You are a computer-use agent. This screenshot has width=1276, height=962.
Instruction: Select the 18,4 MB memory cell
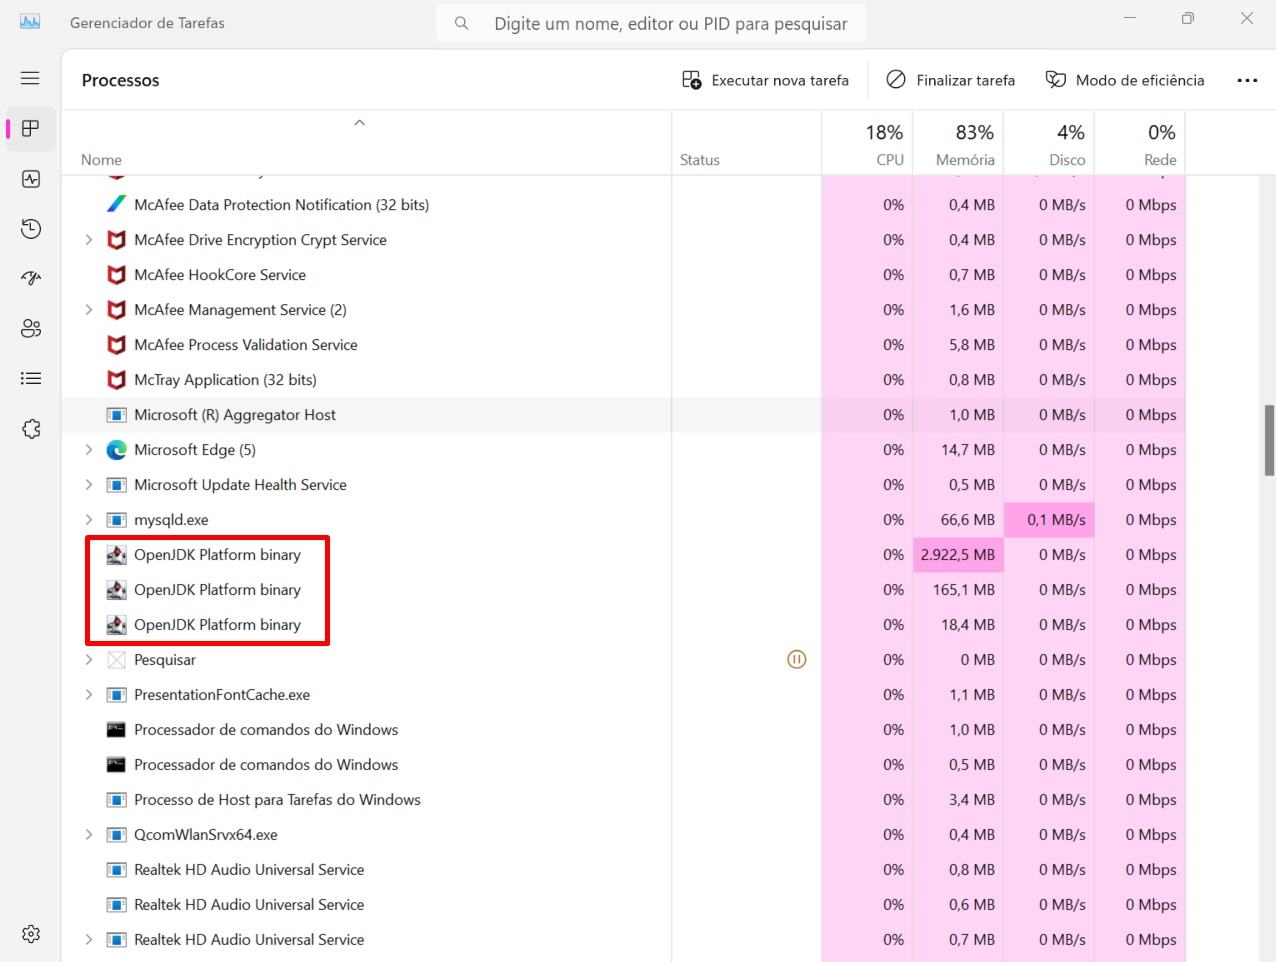[958, 625]
